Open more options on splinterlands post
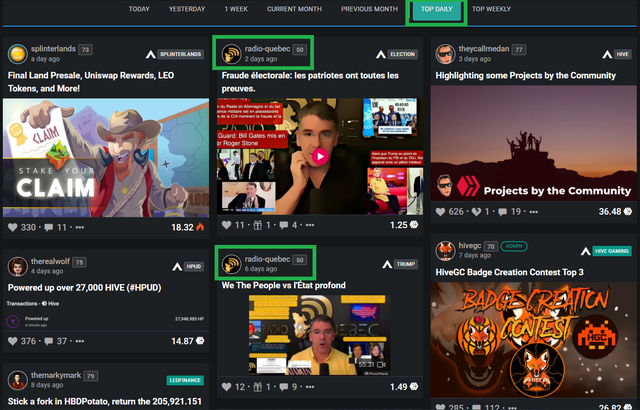The height and width of the screenshot is (410, 640). pos(80,228)
